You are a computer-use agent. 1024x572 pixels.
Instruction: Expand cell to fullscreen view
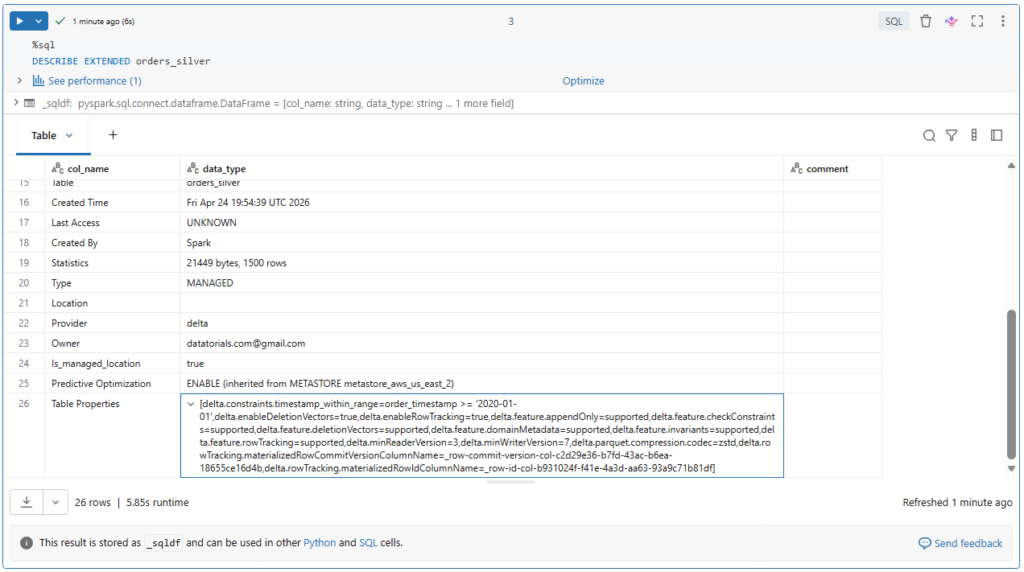click(x=977, y=21)
